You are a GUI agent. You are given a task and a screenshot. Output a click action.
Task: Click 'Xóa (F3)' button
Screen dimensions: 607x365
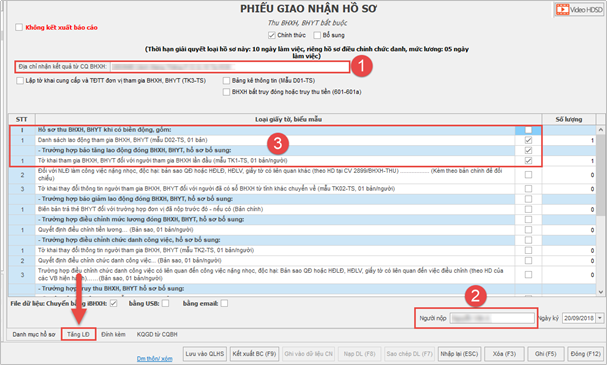(504, 354)
